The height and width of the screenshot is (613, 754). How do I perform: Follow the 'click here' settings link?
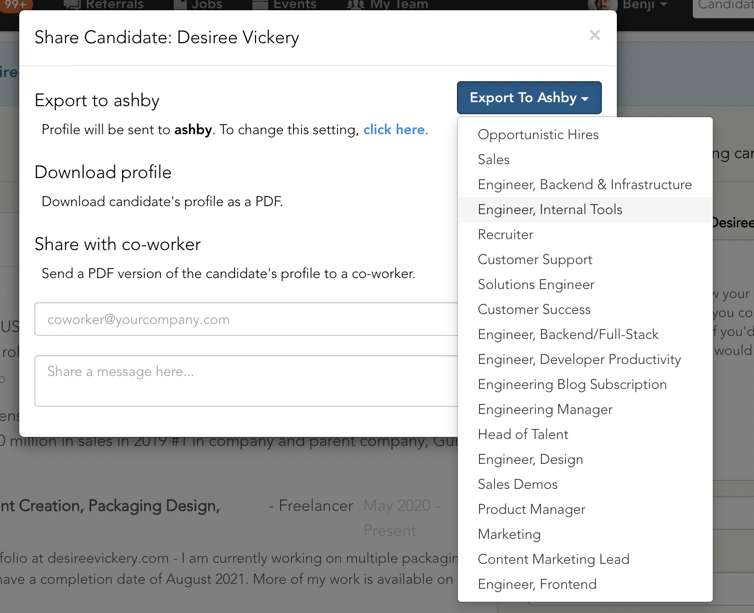point(394,130)
